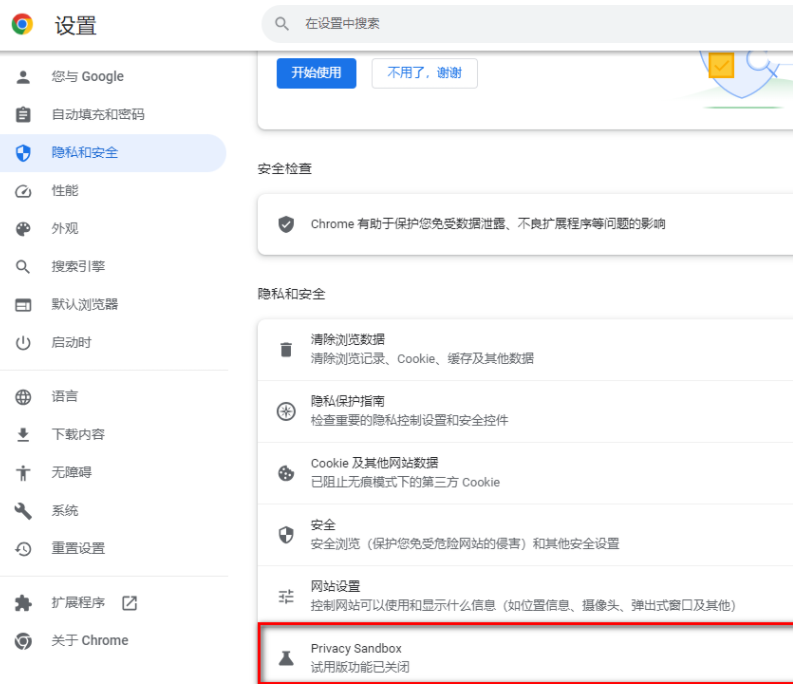Click the 设置 page title

[x=75, y=25]
